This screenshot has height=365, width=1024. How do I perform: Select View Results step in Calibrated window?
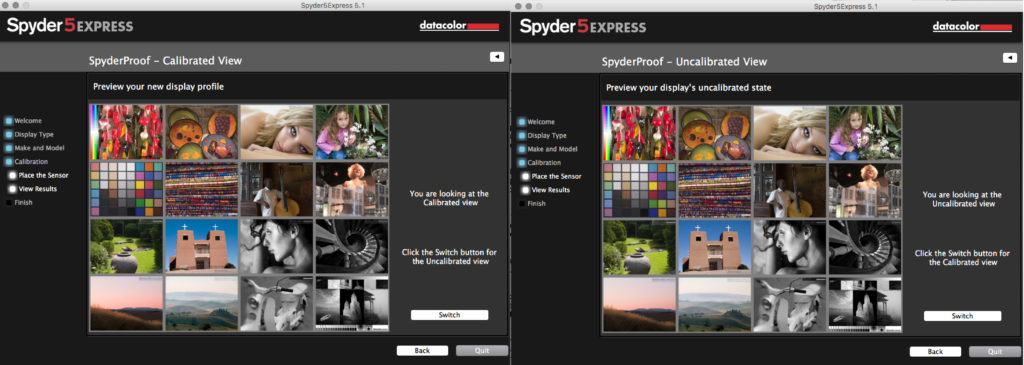pyautogui.click(x=33, y=189)
